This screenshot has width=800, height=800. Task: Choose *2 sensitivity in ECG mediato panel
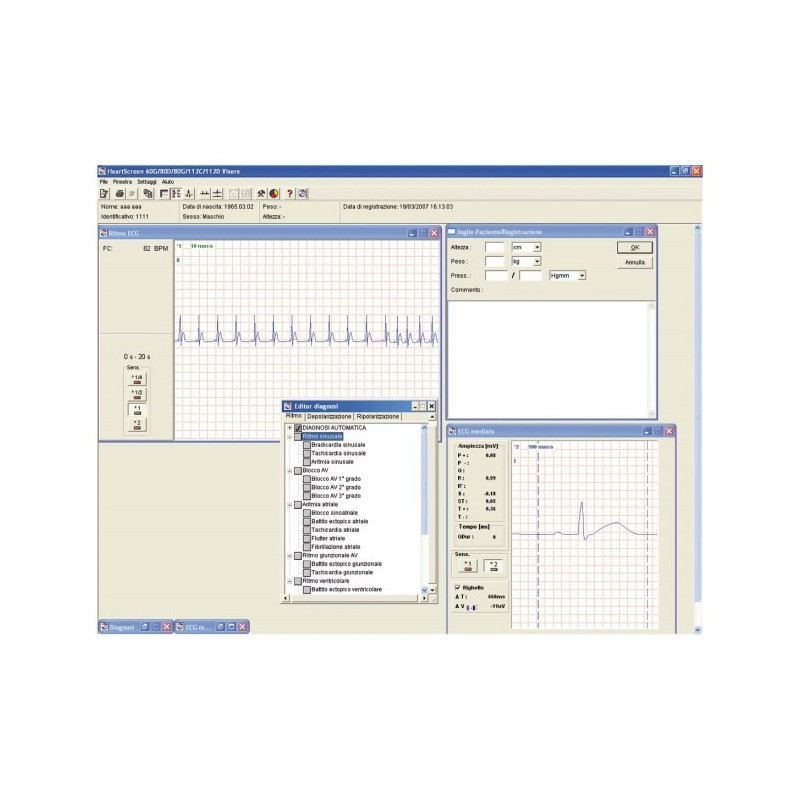pos(492,565)
